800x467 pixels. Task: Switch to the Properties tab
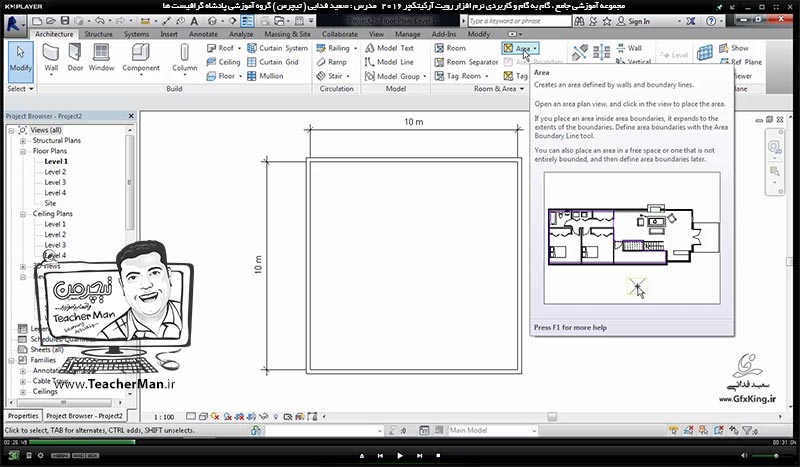coord(23,416)
